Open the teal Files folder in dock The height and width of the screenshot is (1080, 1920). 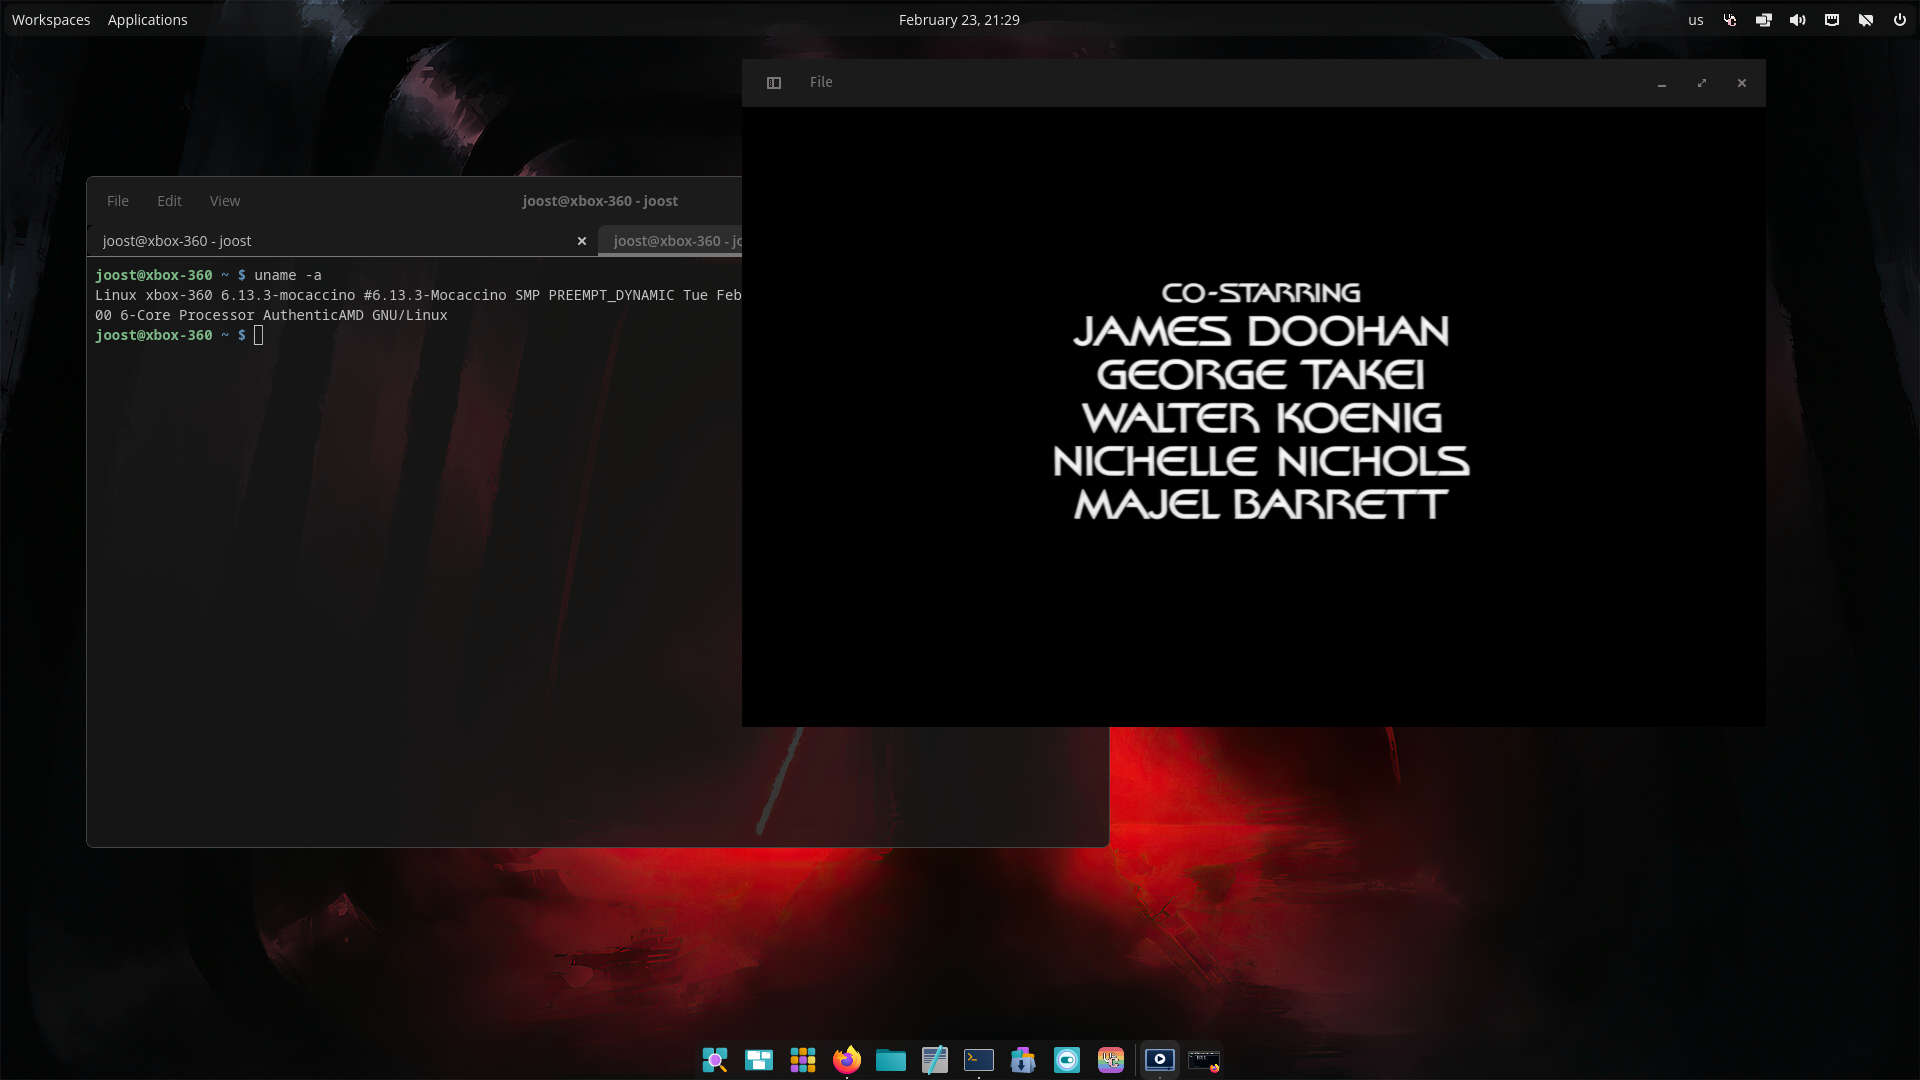891,1060
